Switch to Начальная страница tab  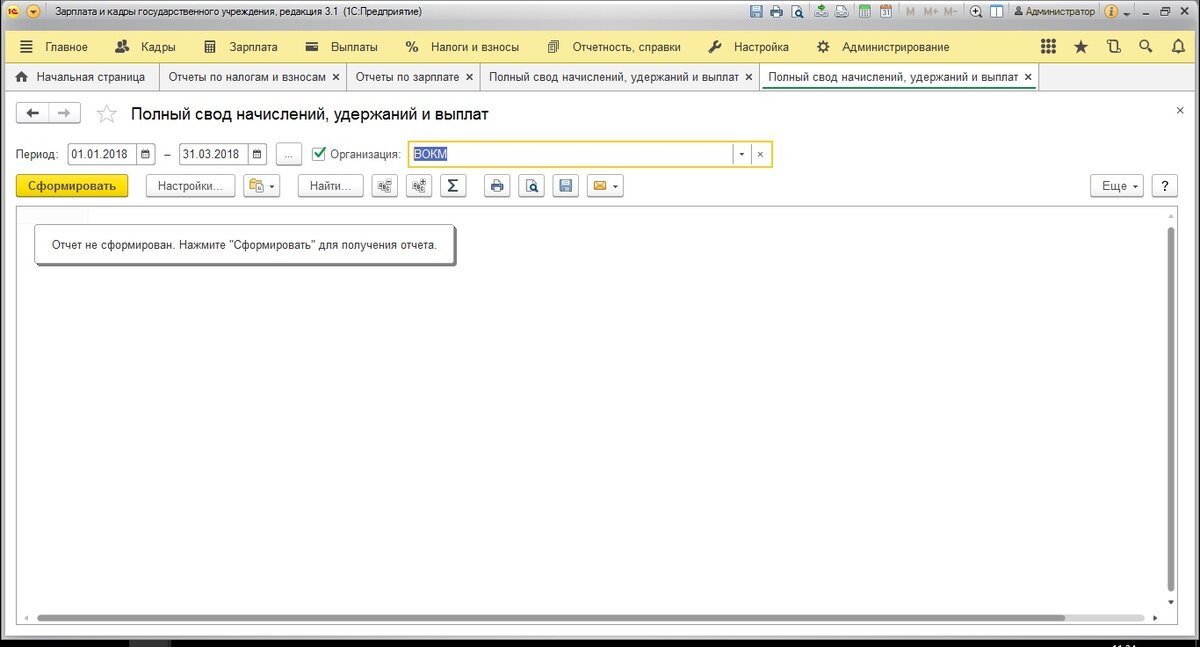pos(80,76)
